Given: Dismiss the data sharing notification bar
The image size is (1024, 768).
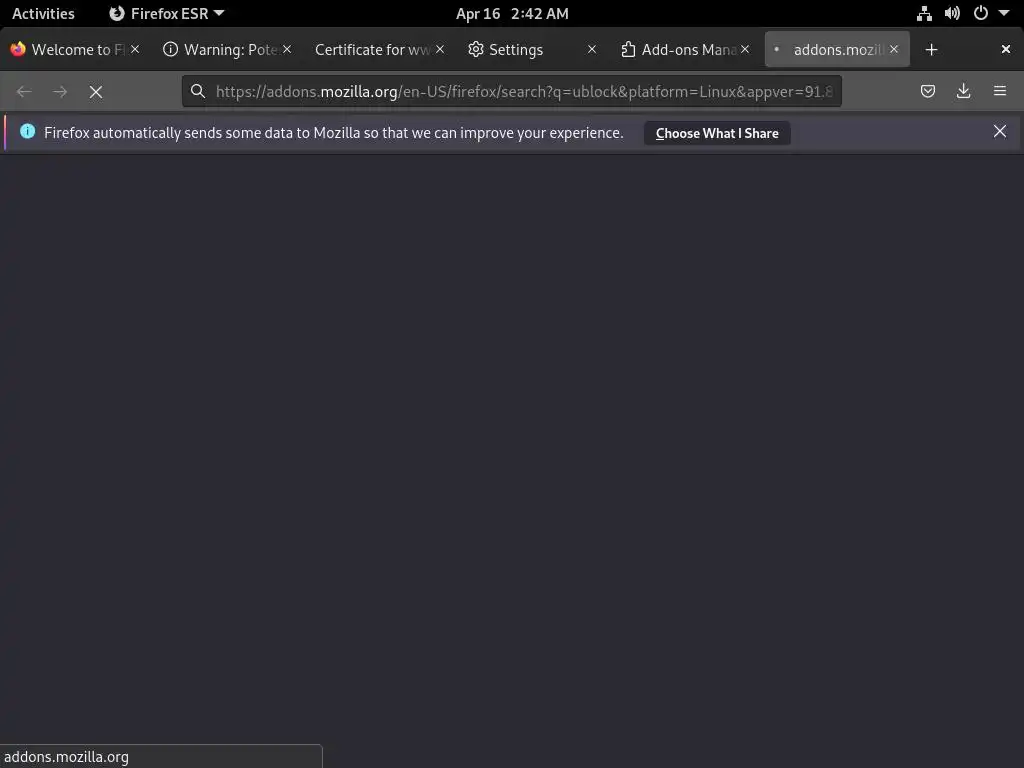Looking at the screenshot, I should click(x=999, y=132).
